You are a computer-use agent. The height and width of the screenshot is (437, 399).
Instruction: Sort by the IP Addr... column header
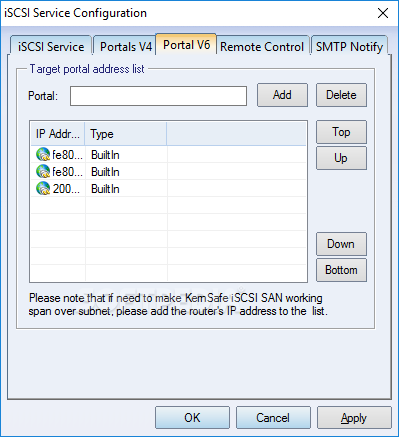click(58, 134)
